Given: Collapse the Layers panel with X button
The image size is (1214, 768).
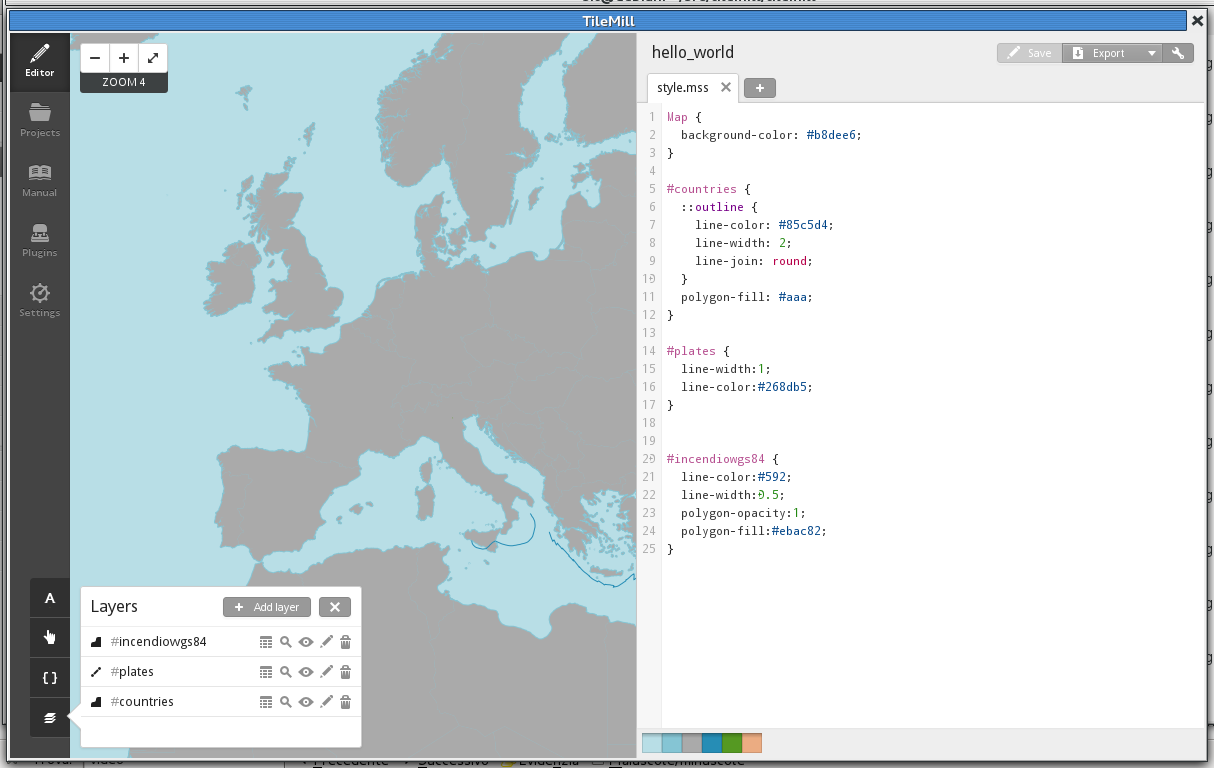Looking at the screenshot, I should [x=335, y=607].
